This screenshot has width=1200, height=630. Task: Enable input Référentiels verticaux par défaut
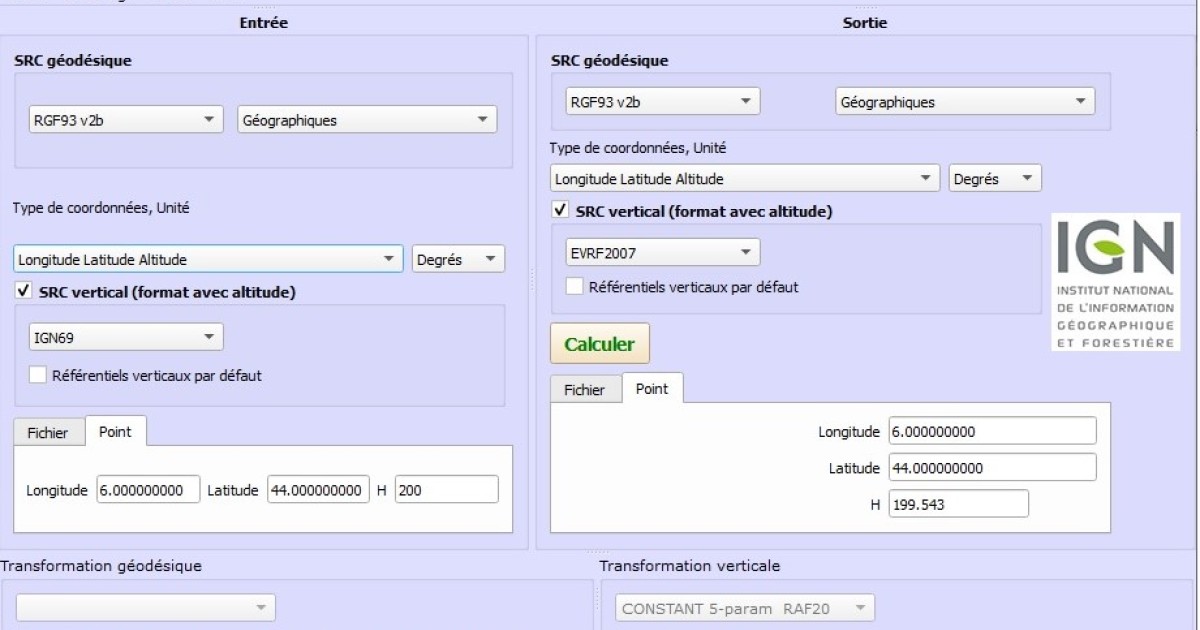point(38,376)
